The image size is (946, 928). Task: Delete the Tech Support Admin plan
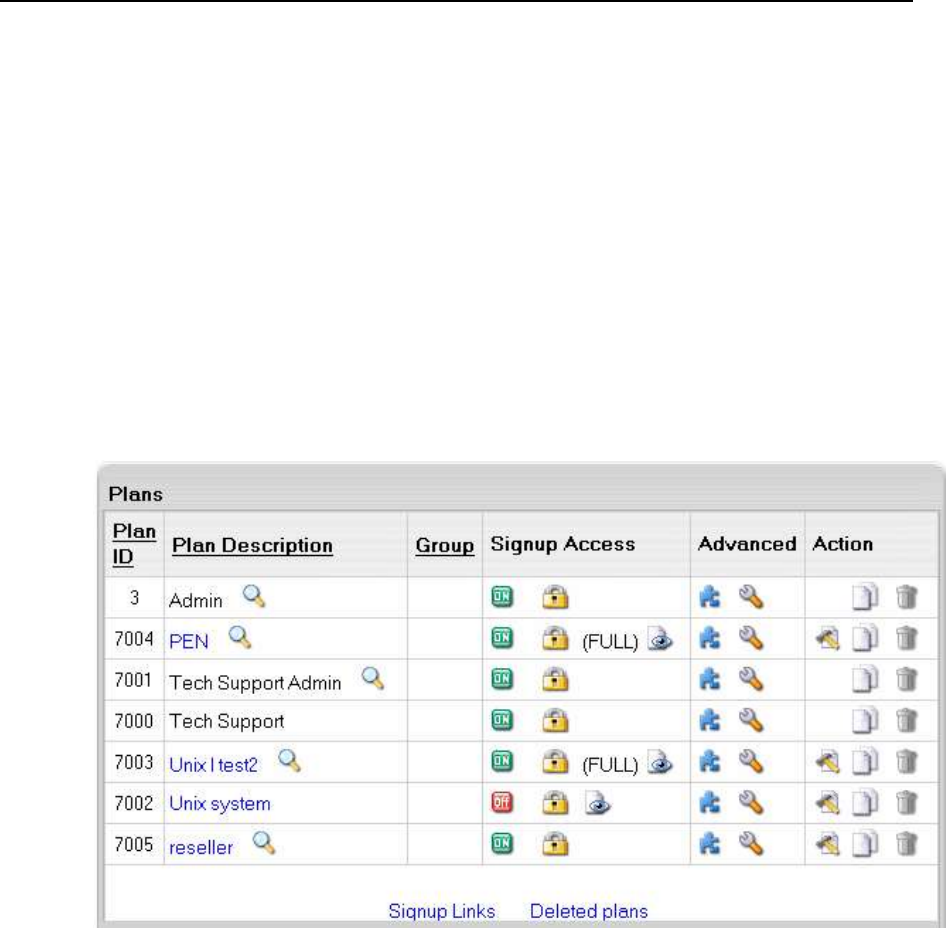[907, 679]
